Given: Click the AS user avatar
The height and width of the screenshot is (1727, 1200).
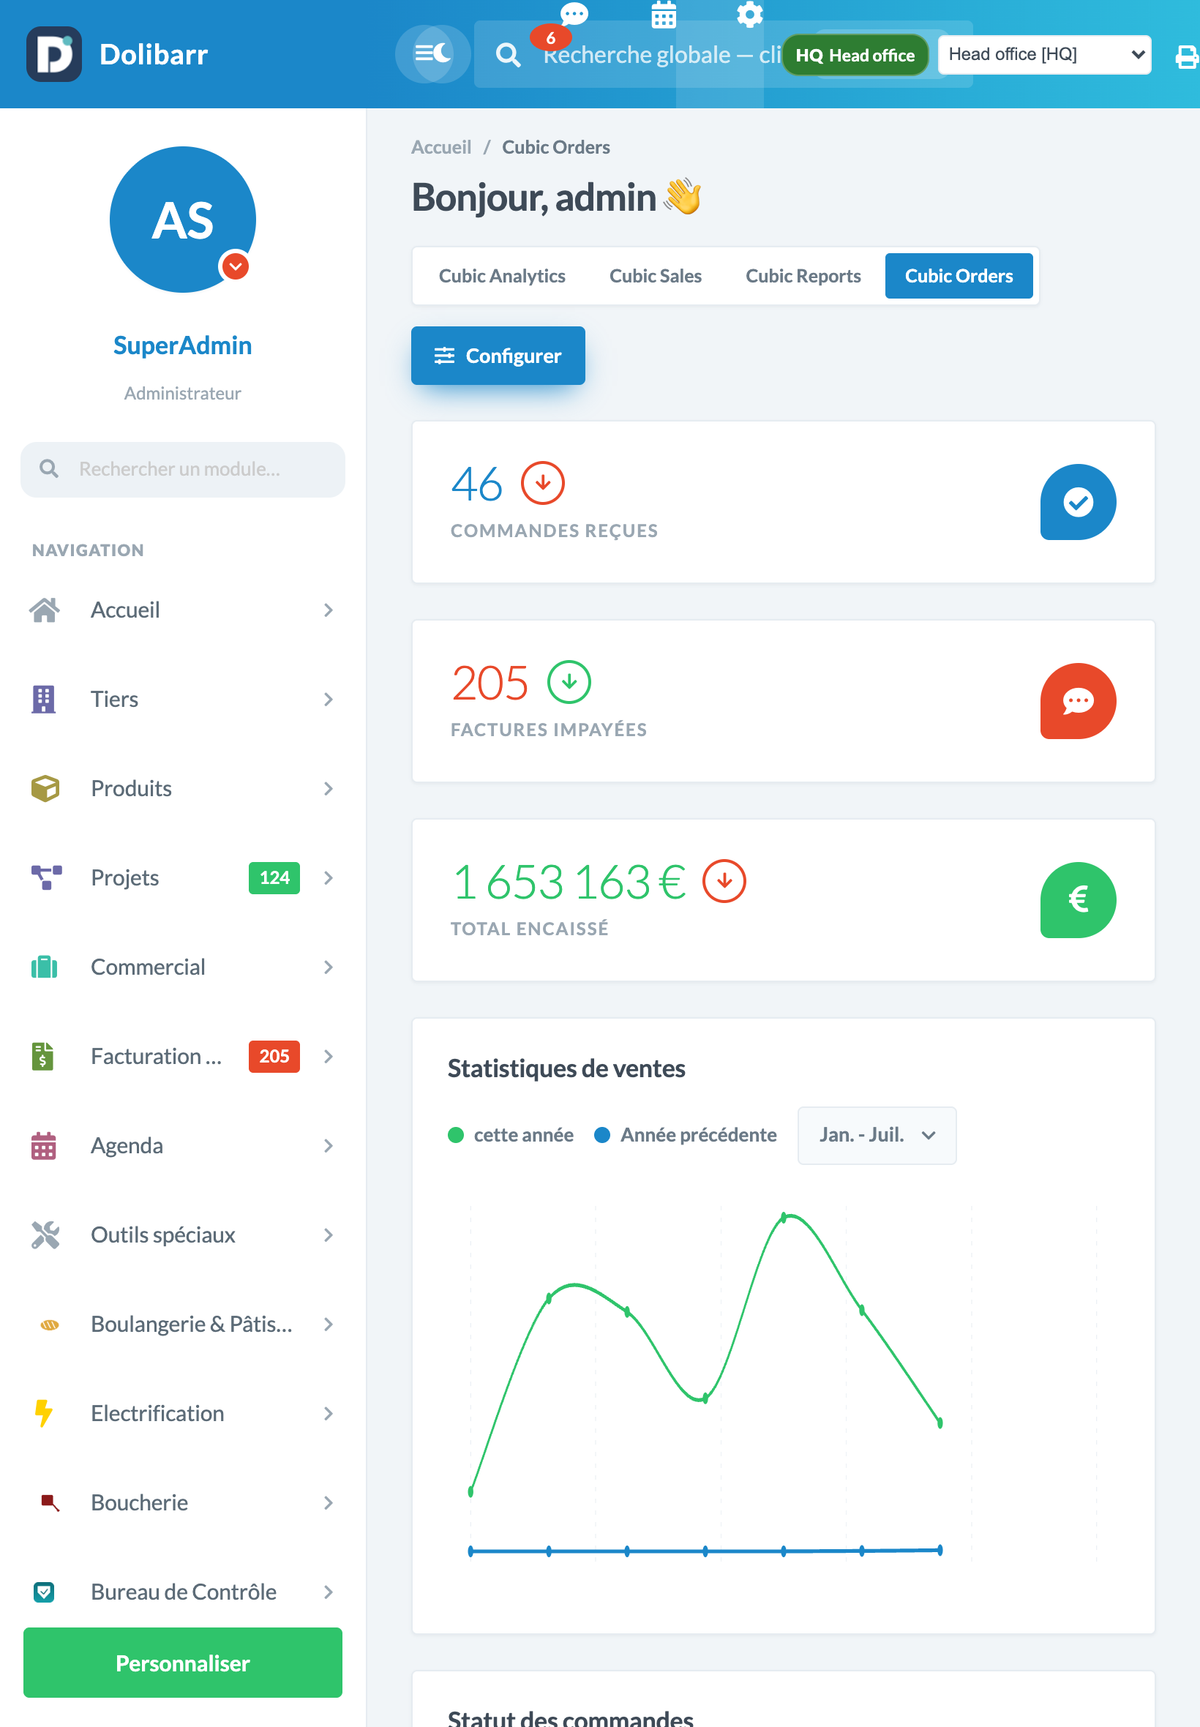Looking at the screenshot, I should 183,220.
